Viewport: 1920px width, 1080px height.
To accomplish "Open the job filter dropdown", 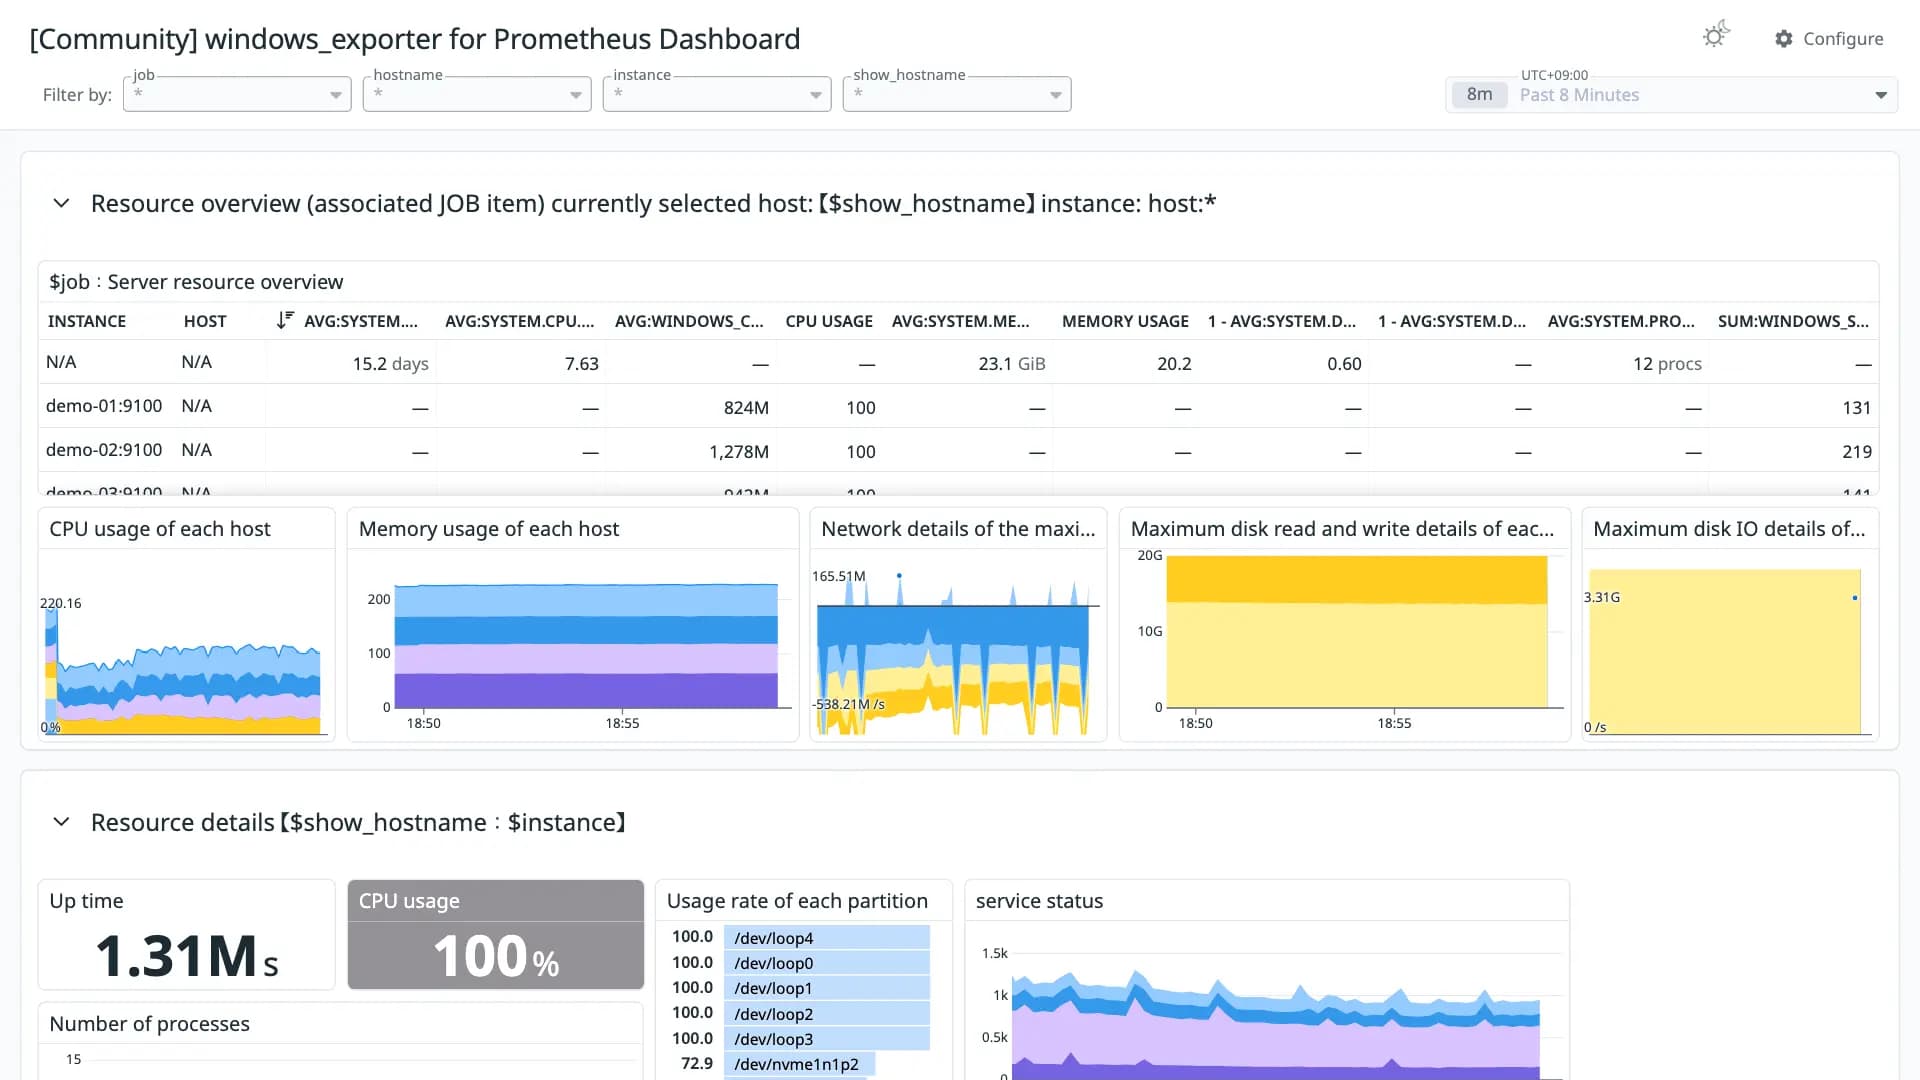I will pyautogui.click(x=237, y=94).
